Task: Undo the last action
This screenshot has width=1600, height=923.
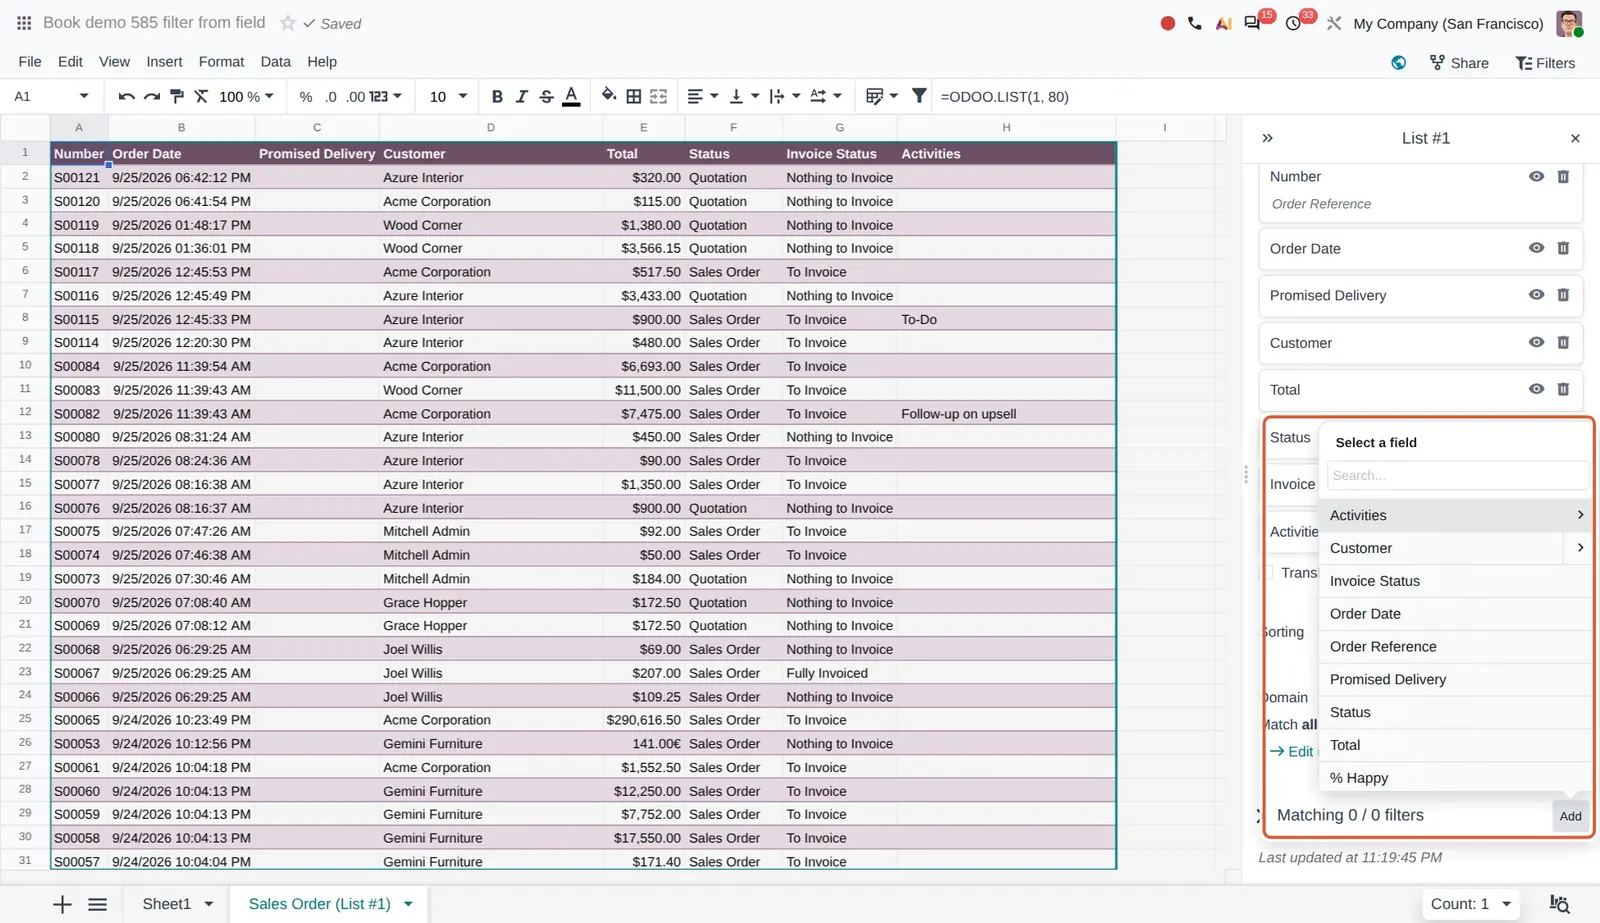Action: 126,96
